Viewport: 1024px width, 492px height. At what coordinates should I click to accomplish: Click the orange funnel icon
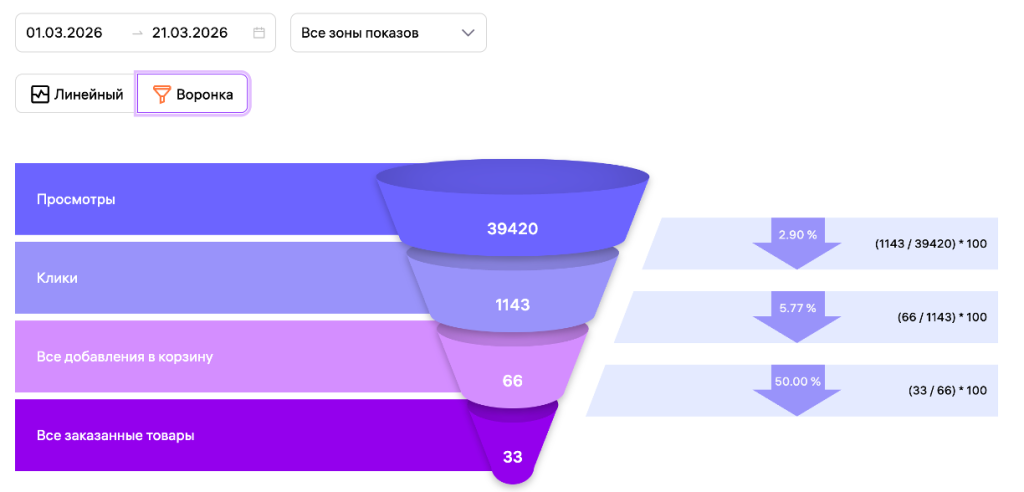[161, 95]
